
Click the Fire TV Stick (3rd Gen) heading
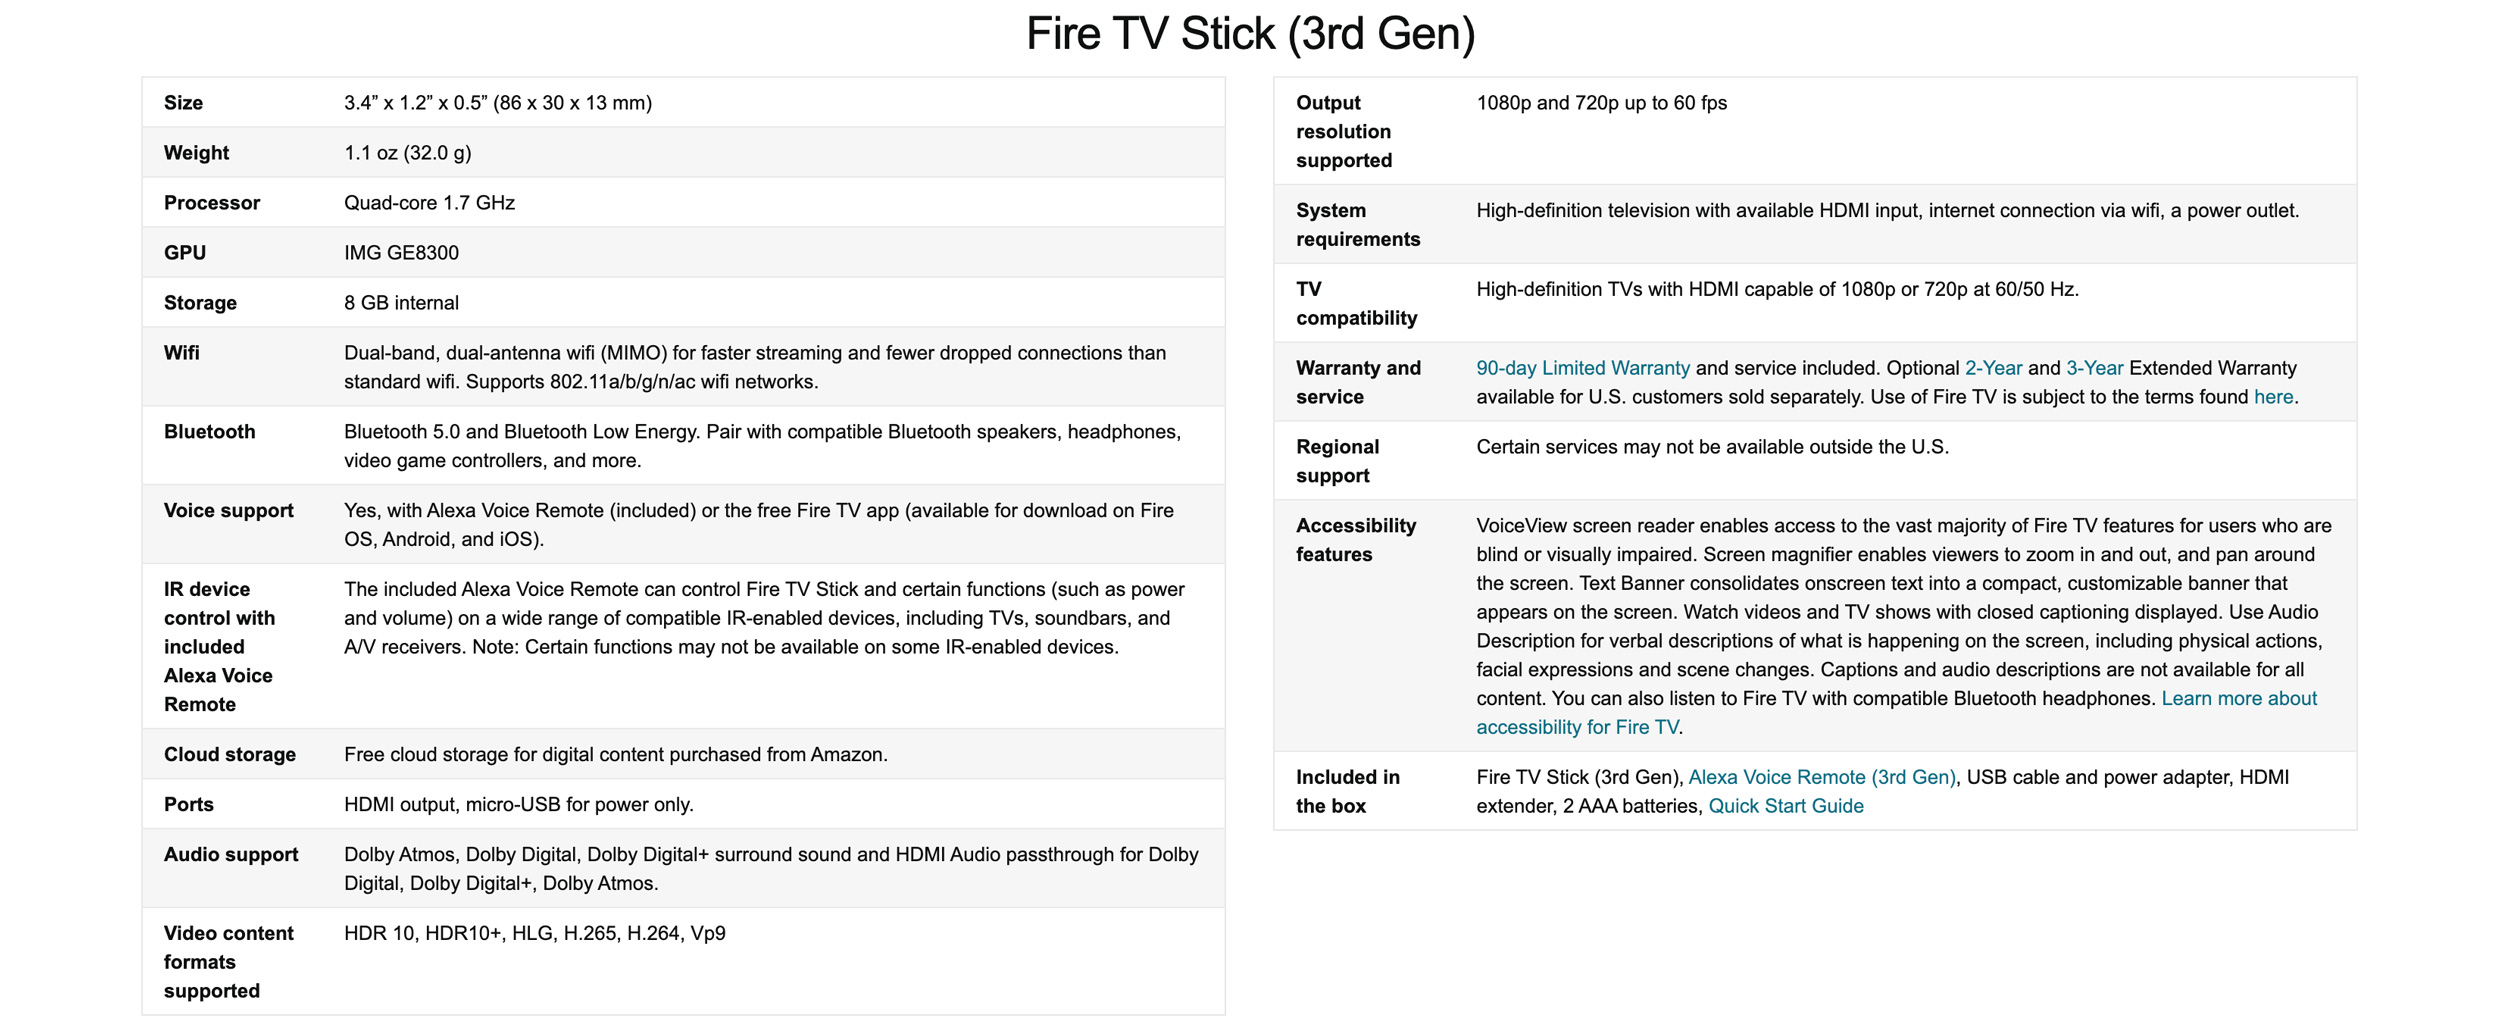[x=1250, y=33]
